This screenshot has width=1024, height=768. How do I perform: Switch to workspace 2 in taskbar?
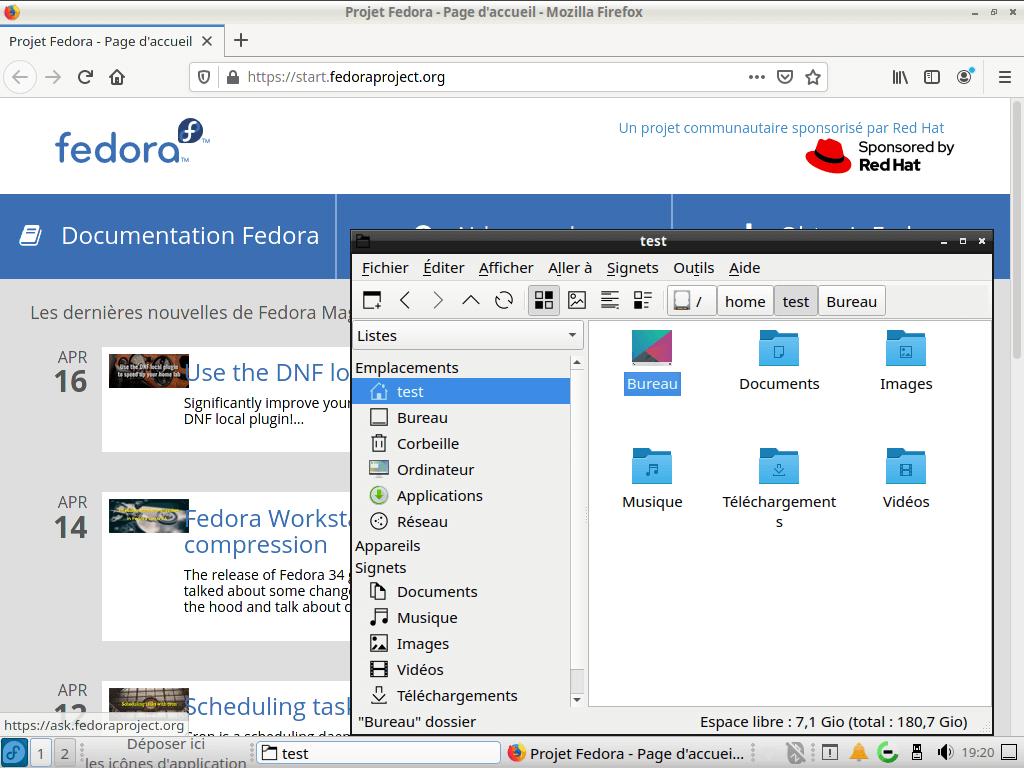(64, 754)
